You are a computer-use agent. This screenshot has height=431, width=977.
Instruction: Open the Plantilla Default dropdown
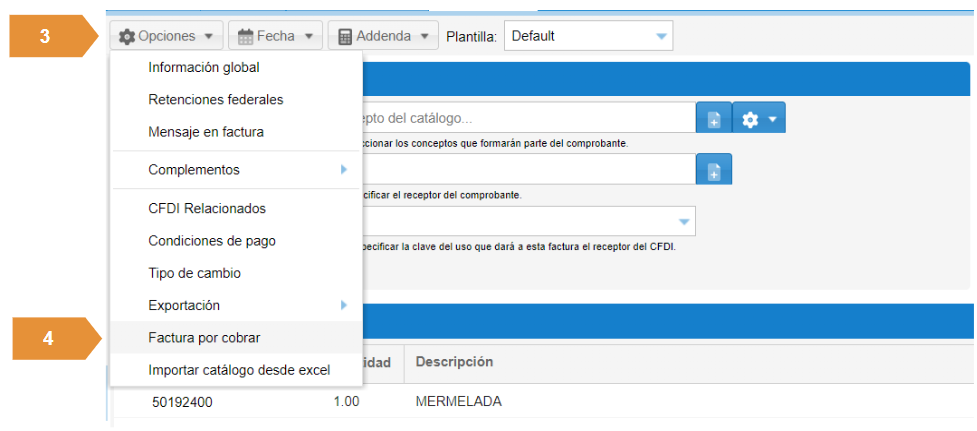click(588, 36)
